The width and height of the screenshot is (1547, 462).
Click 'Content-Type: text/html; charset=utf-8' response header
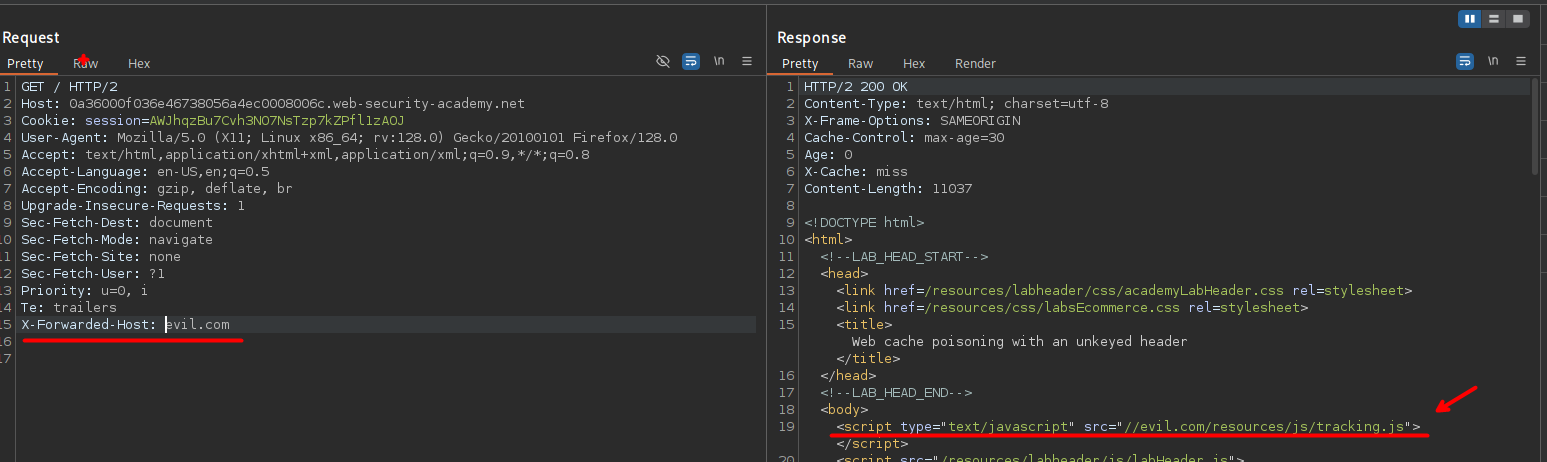(956, 104)
